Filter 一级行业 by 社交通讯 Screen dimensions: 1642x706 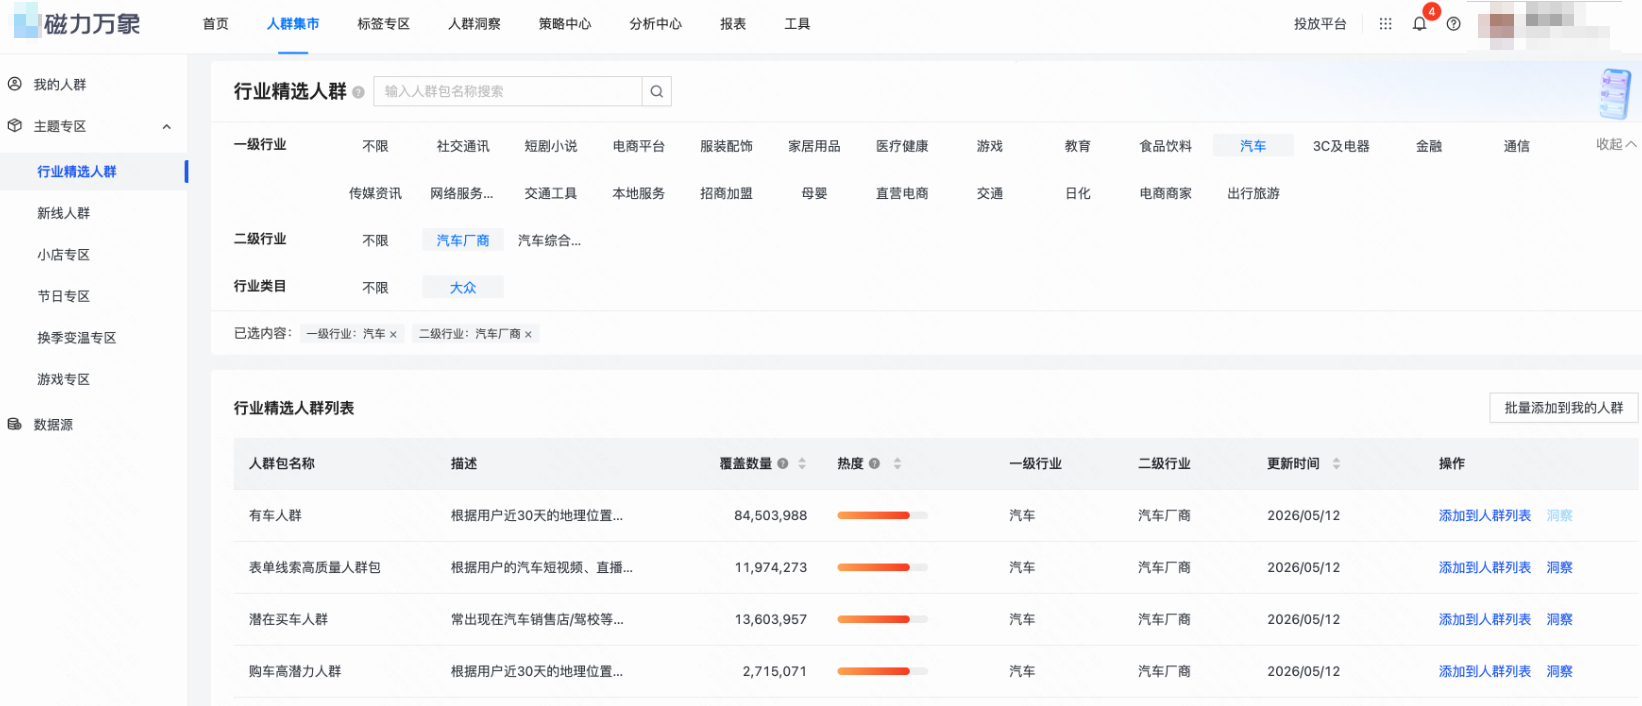point(463,146)
